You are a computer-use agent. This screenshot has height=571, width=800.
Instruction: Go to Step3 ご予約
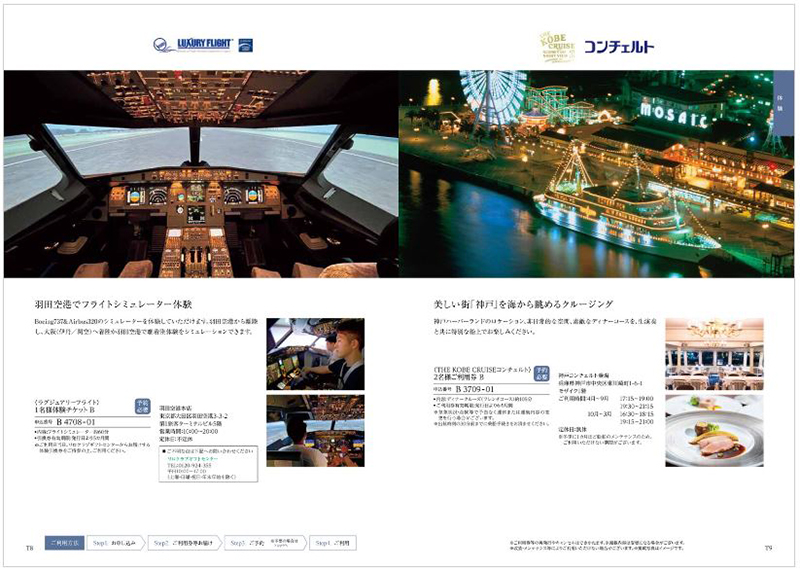point(262,543)
